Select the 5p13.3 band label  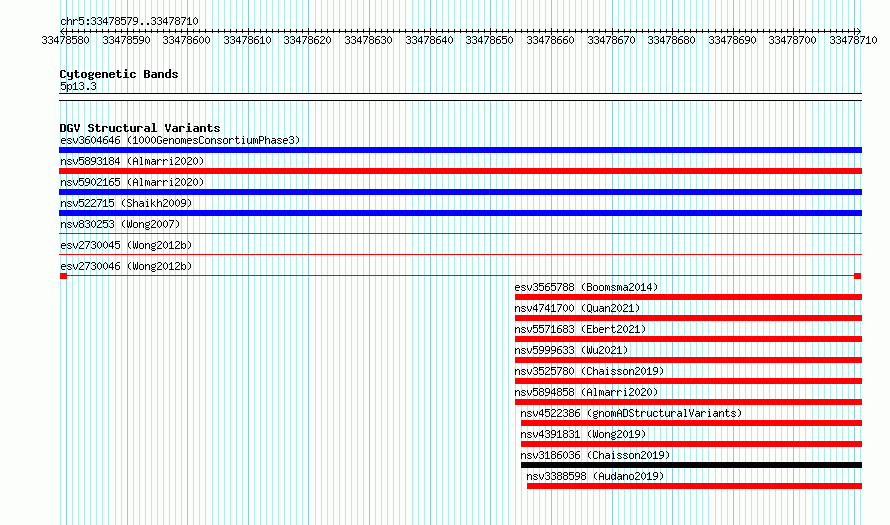[78, 86]
